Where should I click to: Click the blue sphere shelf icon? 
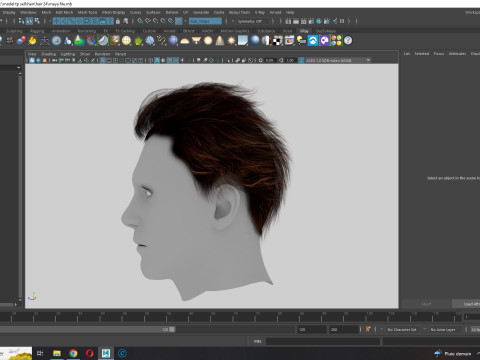pyautogui.click(x=173, y=41)
